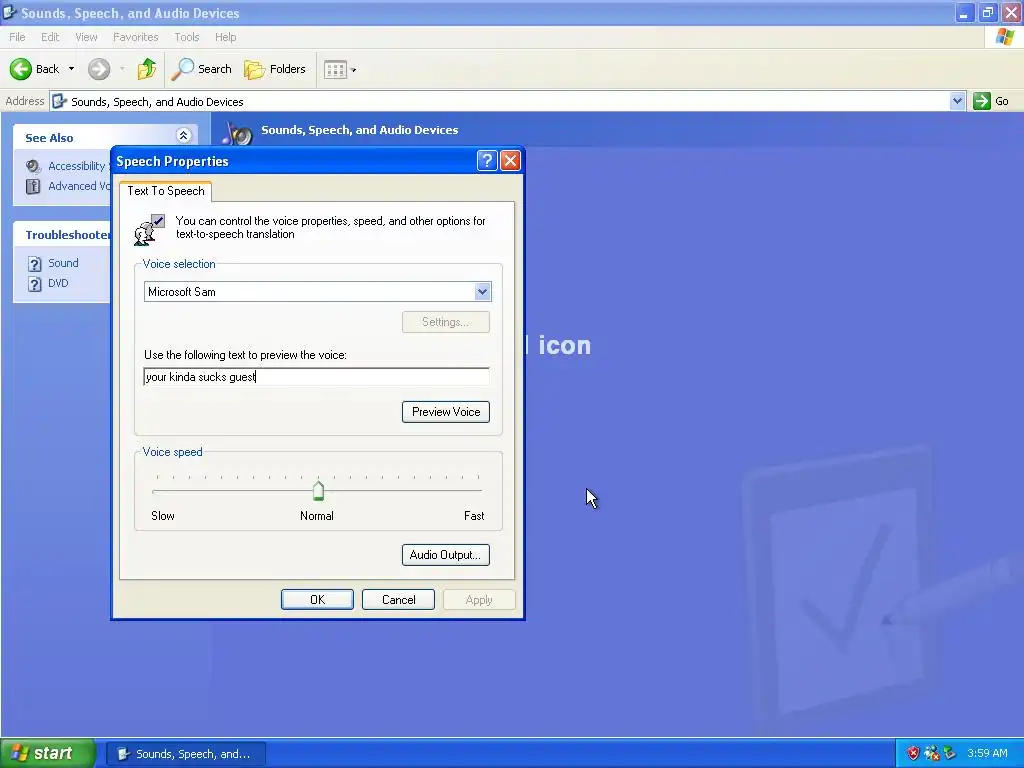Collapse the See Also panel

click(184, 135)
